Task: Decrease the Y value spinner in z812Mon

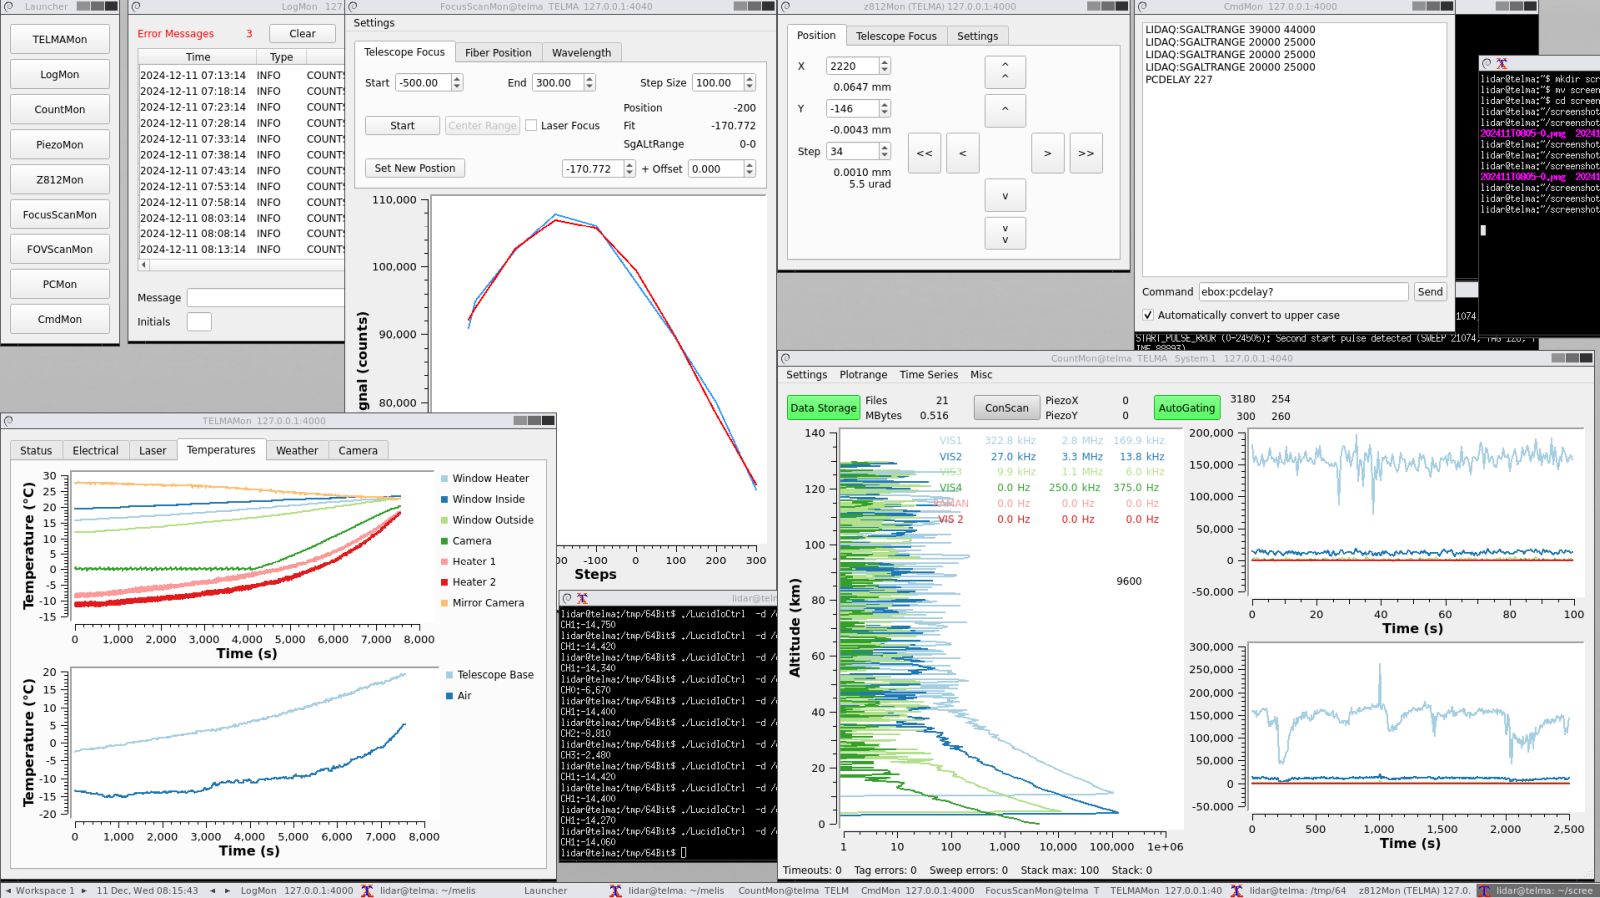Action: click(x=884, y=112)
